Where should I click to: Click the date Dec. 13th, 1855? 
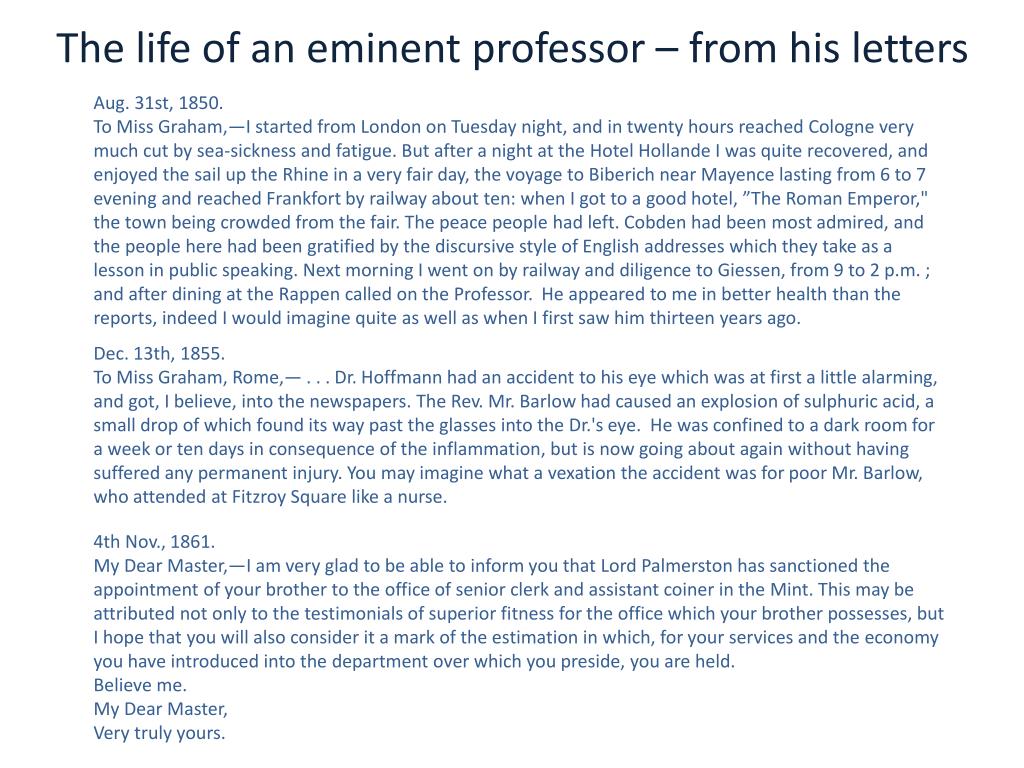[159, 354]
